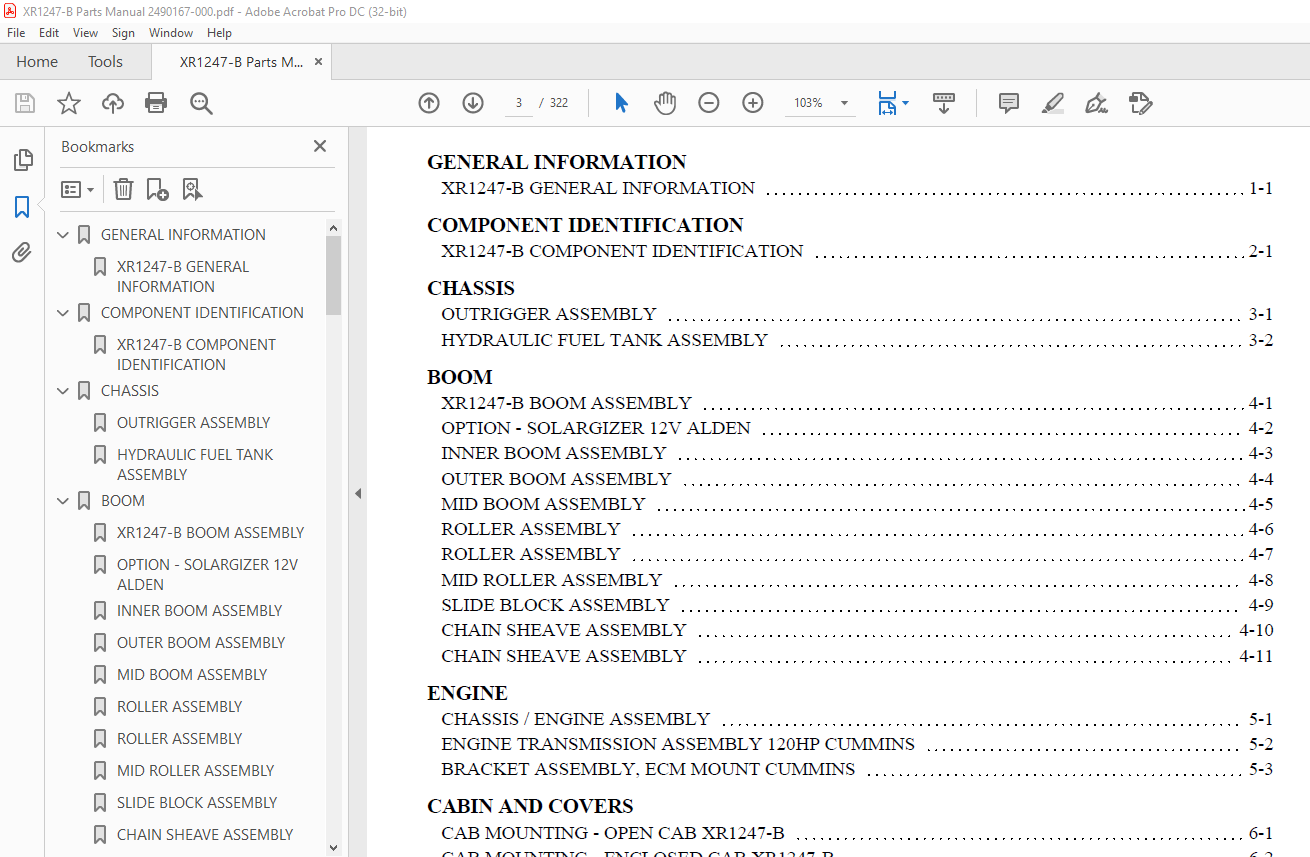Open Page Thumbnails panel icon
The image size is (1310, 857).
coord(22,160)
